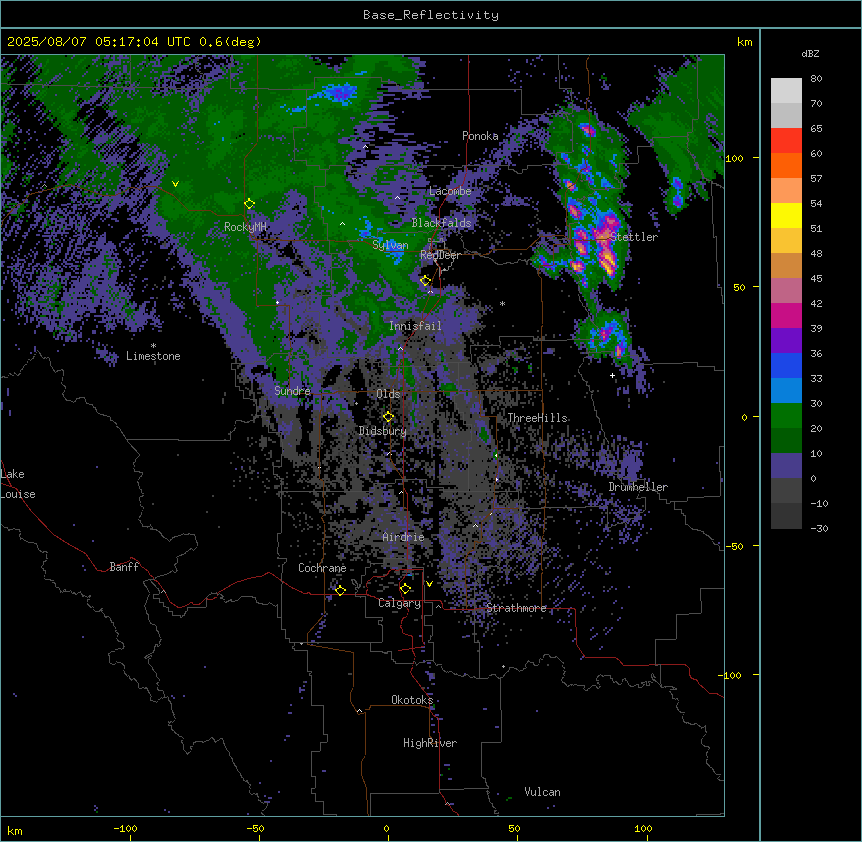The image size is (862, 842).
Task: Click the Sylvan label
Action: pyautogui.click(x=390, y=245)
